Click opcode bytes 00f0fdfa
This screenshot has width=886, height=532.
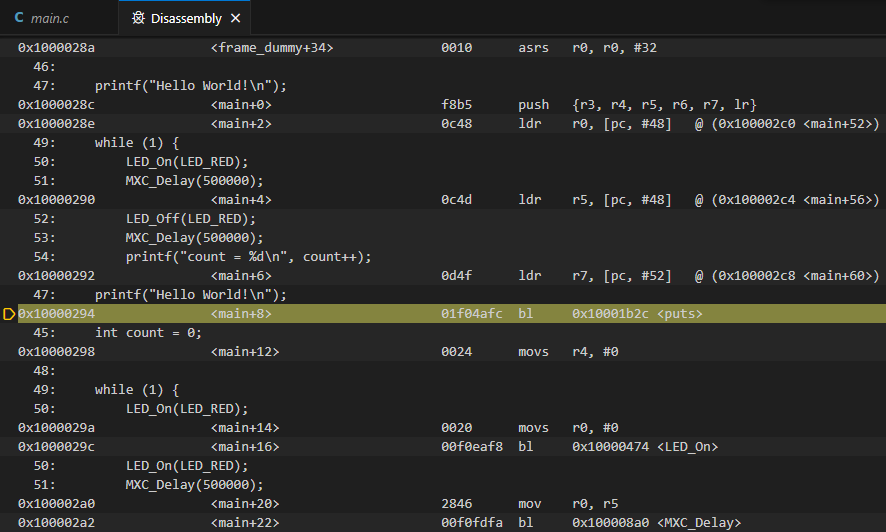[x=472, y=523]
